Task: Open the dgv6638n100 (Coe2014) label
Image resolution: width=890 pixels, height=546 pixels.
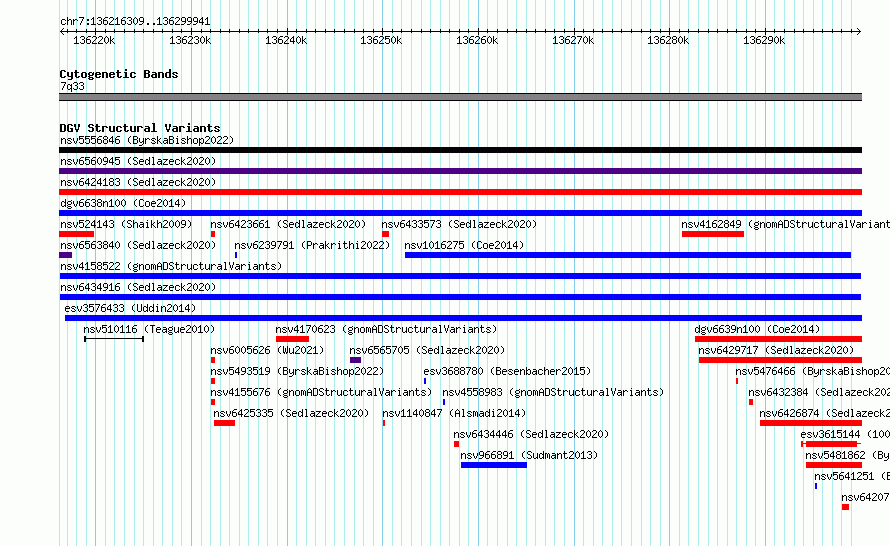Action: 123,203
